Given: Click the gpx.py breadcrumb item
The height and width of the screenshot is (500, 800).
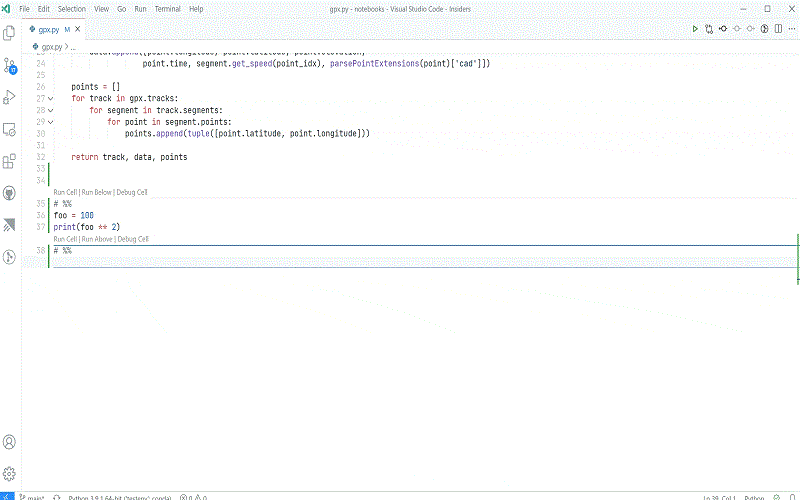Looking at the screenshot, I should [47, 46].
